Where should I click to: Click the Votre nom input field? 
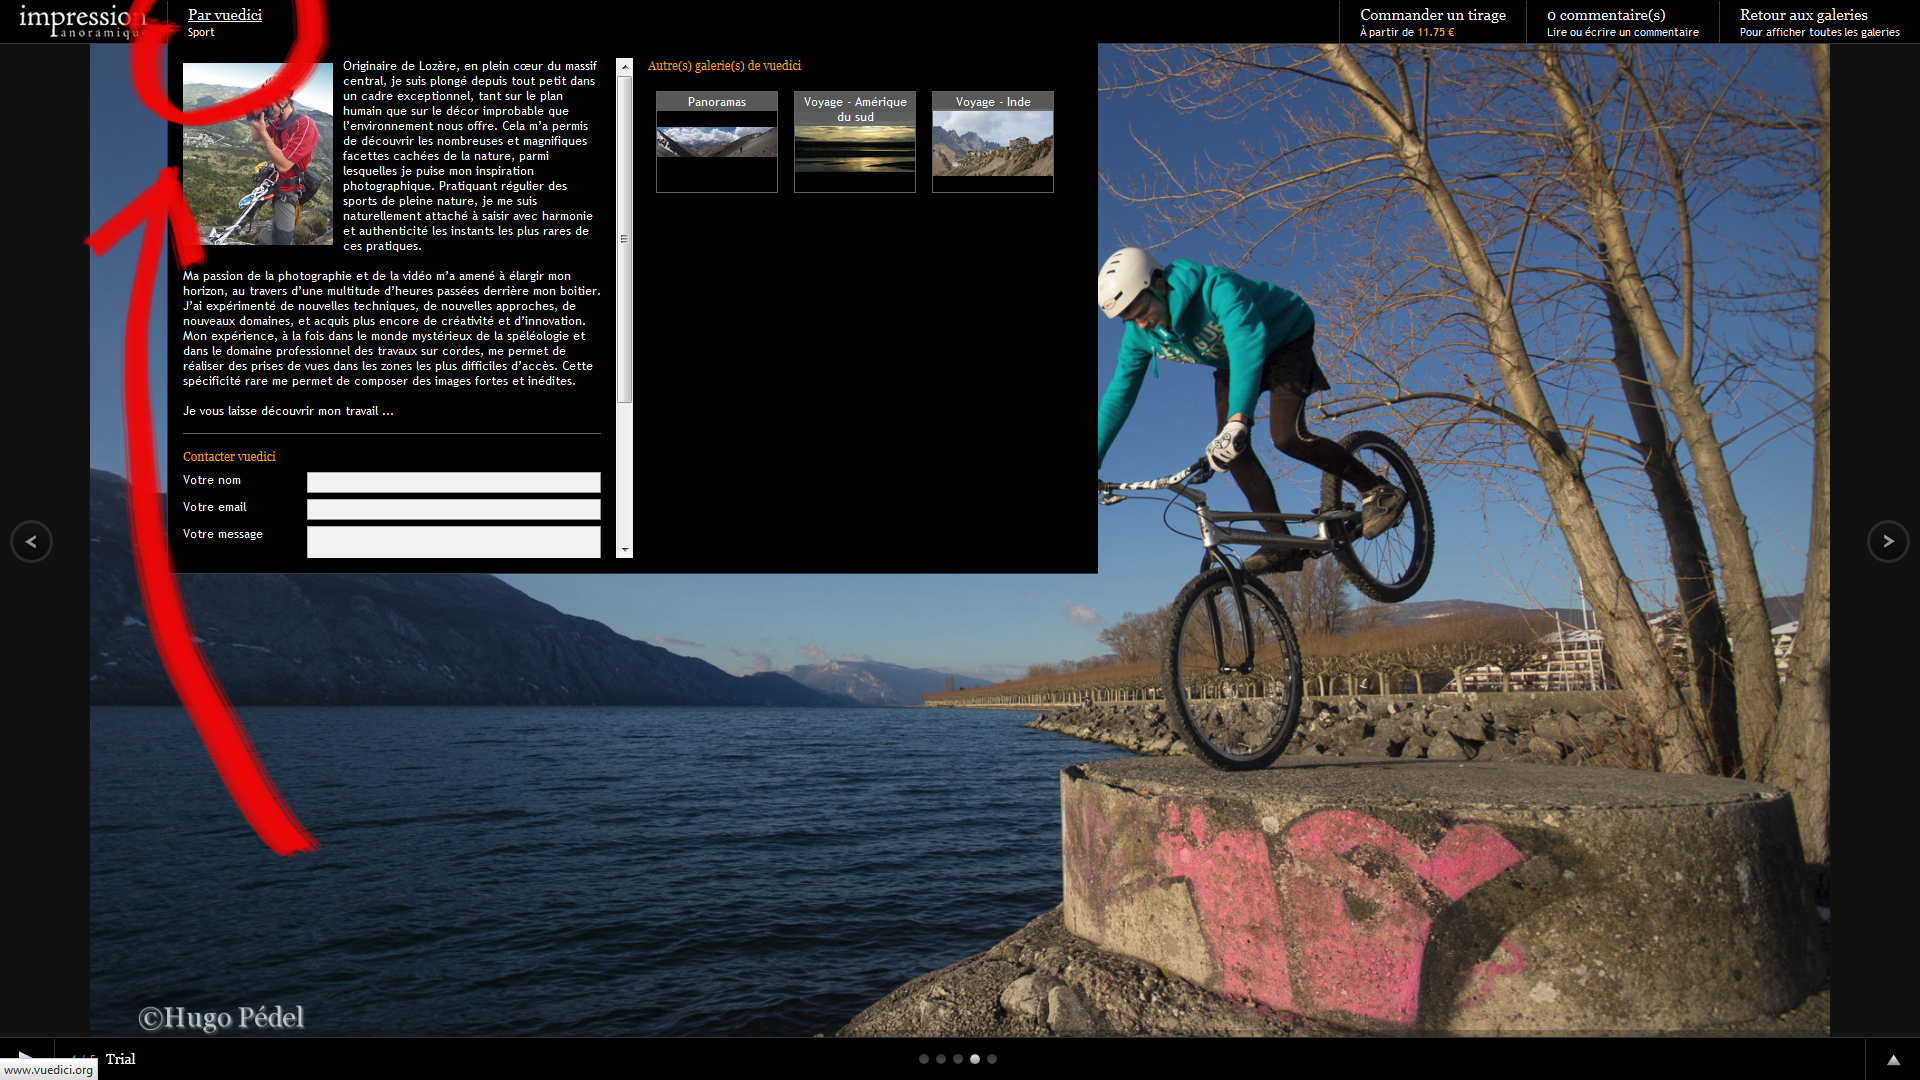coord(453,482)
